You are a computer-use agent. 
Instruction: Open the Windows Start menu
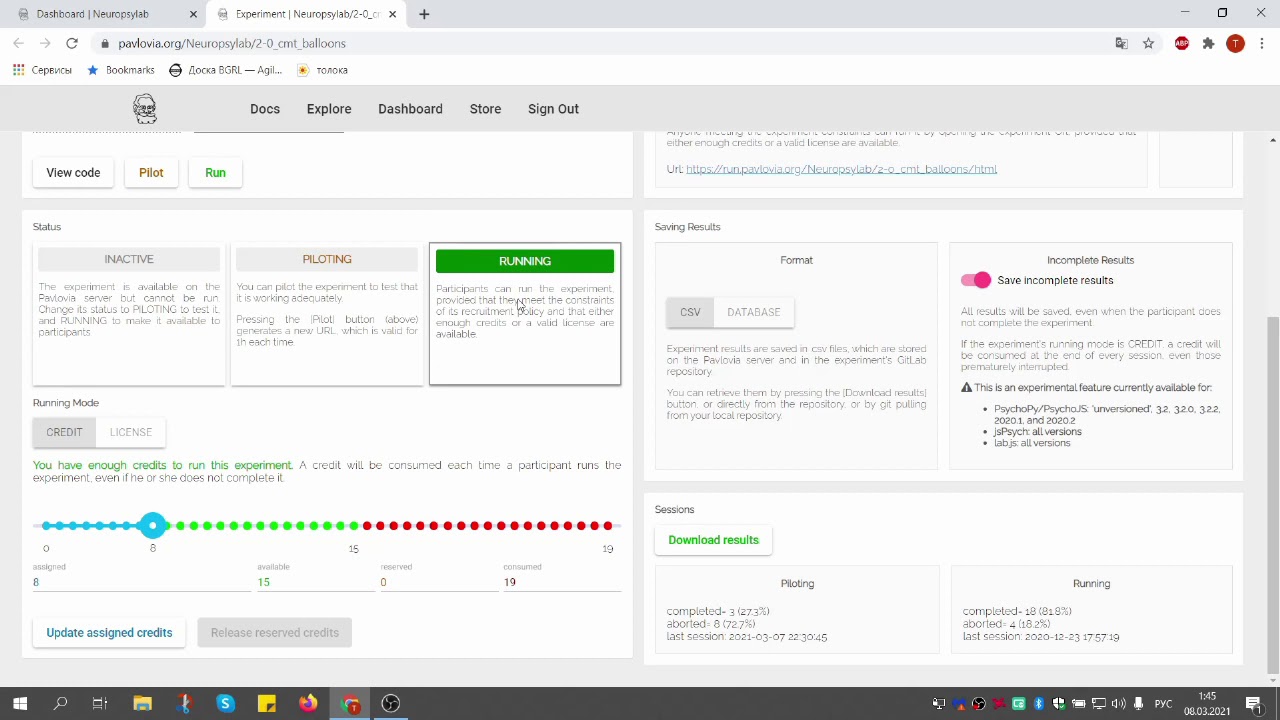coord(20,703)
